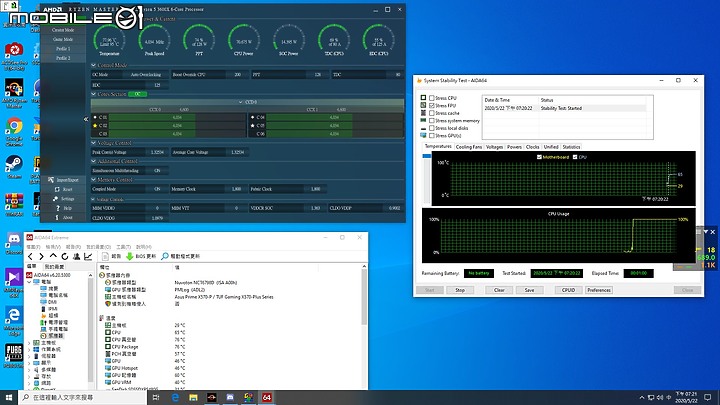This screenshot has width=720, height=405.
Task: Show hidden tray icons arrow
Action: tap(641, 397)
